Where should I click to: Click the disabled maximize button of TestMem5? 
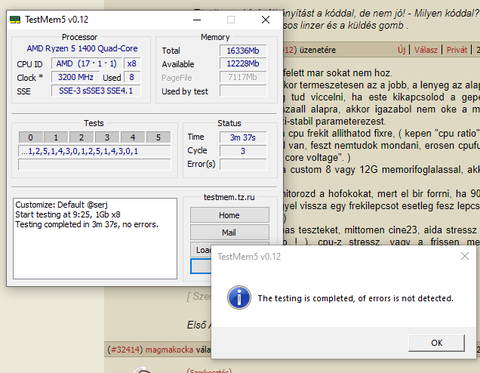231,20
